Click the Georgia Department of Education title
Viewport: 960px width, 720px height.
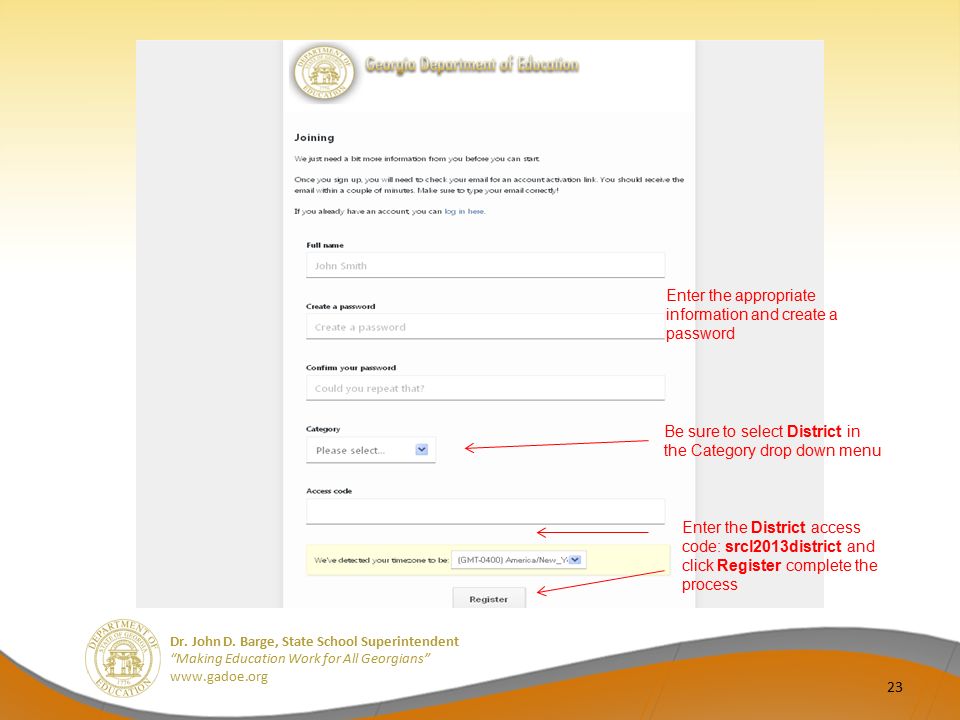tap(471, 65)
